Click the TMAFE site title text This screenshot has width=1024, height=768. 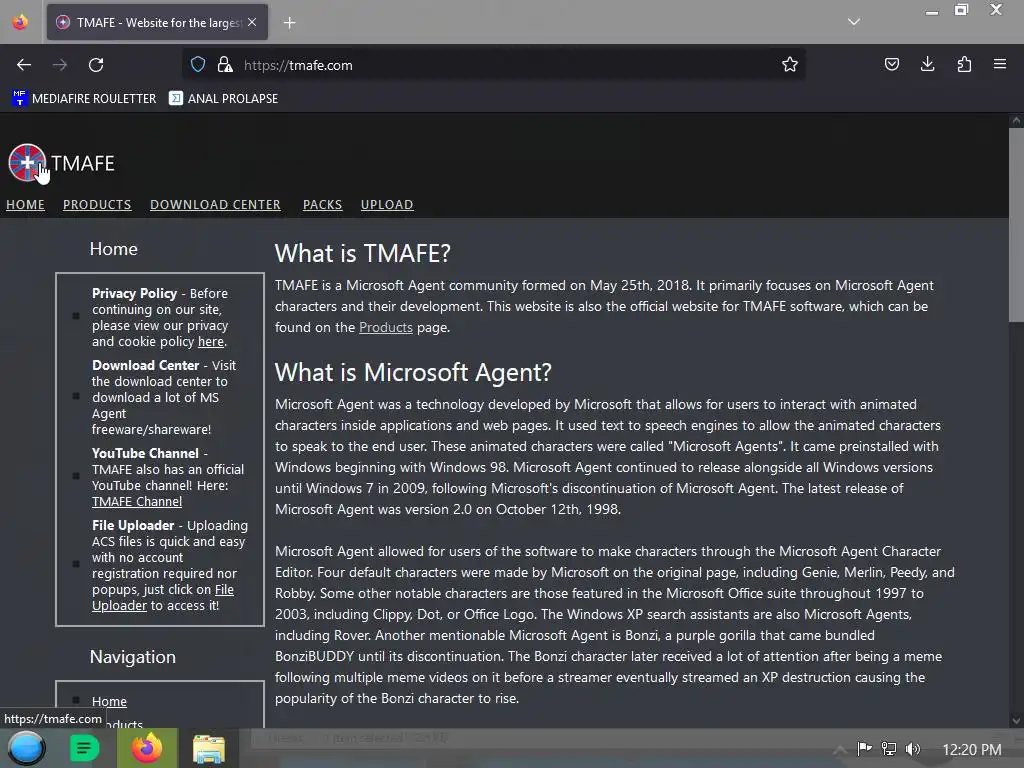click(83, 163)
